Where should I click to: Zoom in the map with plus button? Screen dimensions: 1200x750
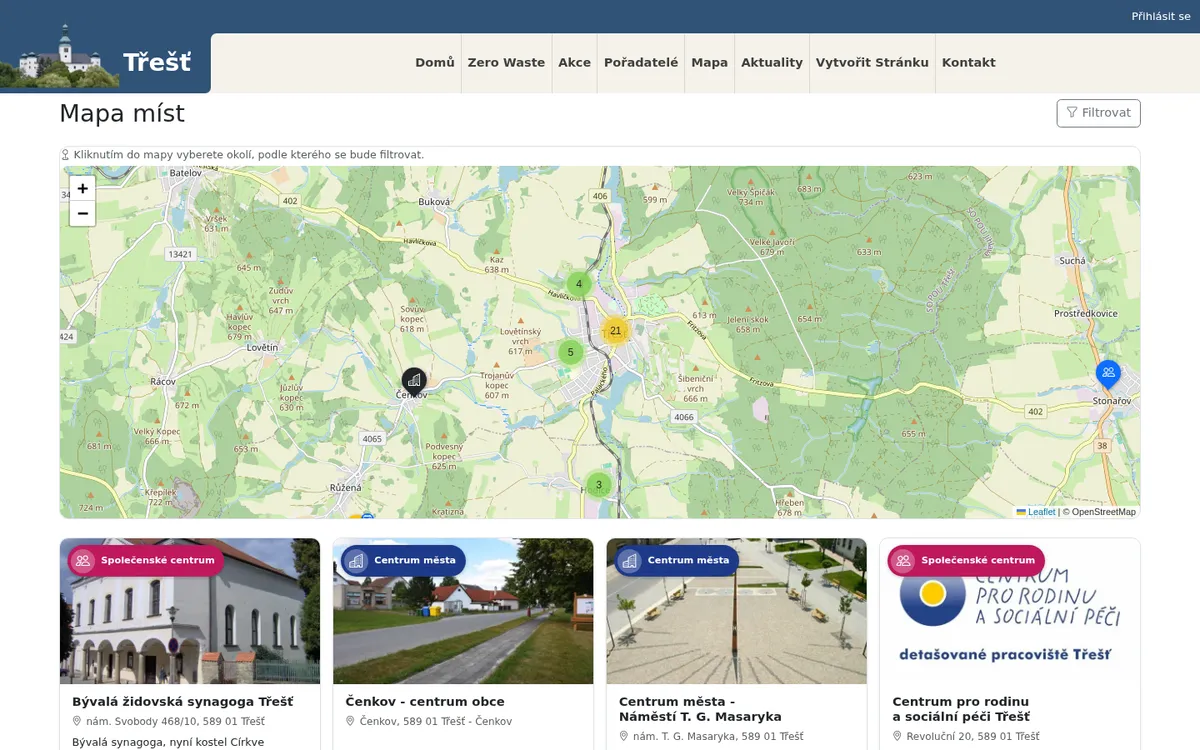coord(83,188)
